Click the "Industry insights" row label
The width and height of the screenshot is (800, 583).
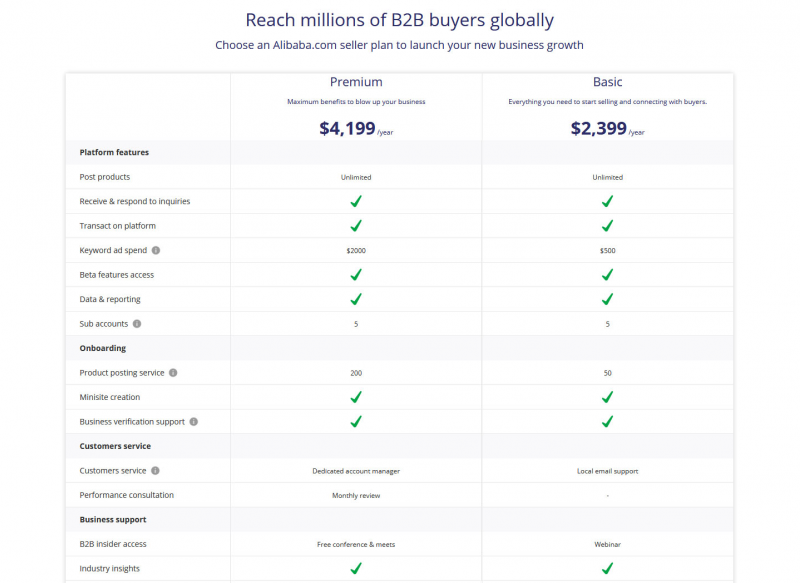tap(110, 569)
